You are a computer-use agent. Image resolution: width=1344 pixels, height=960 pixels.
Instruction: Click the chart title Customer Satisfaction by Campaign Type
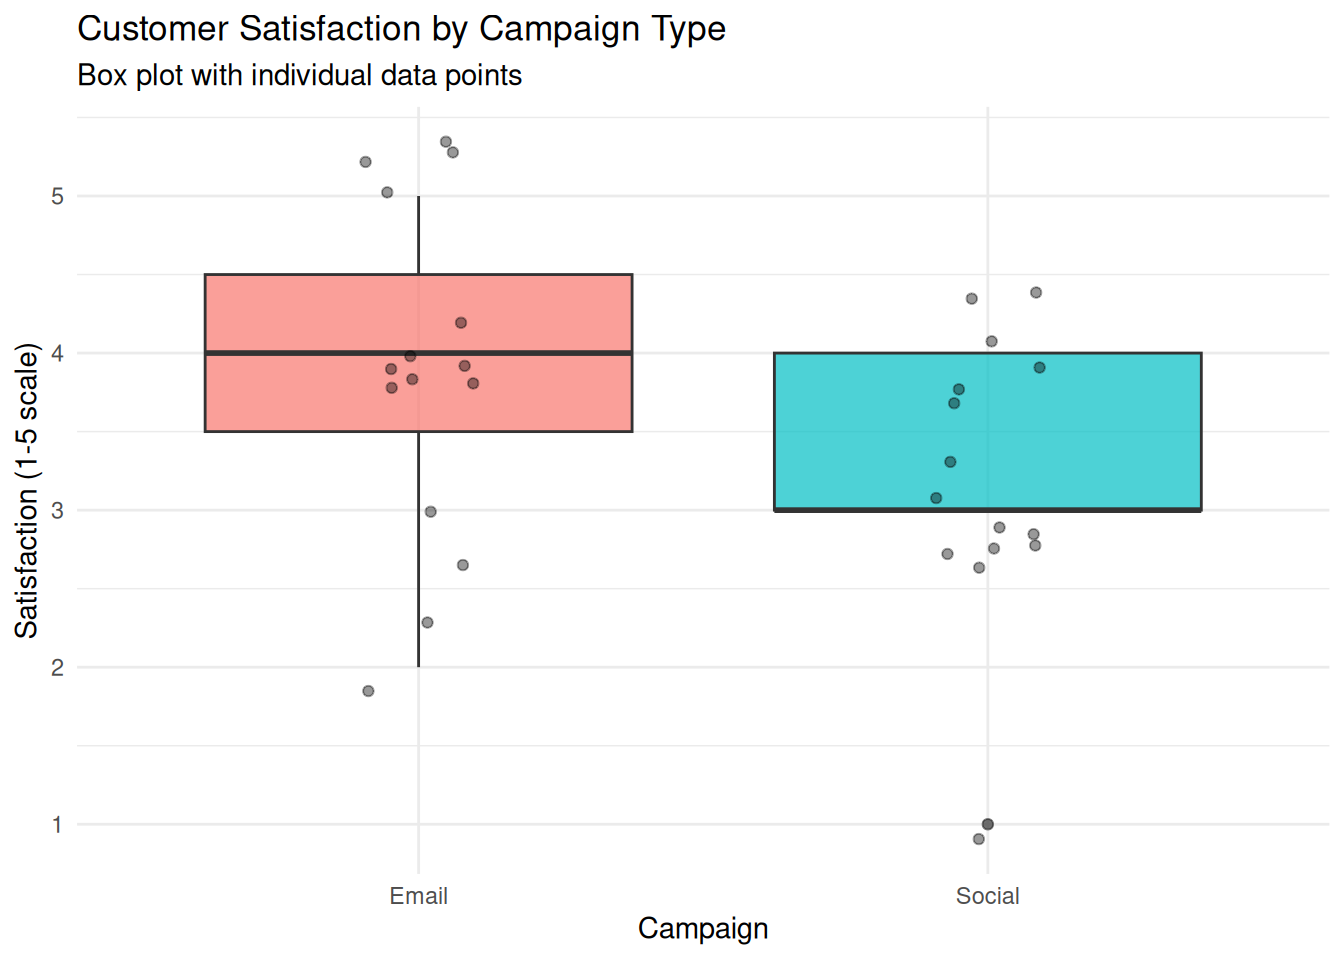(x=401, y=29)
